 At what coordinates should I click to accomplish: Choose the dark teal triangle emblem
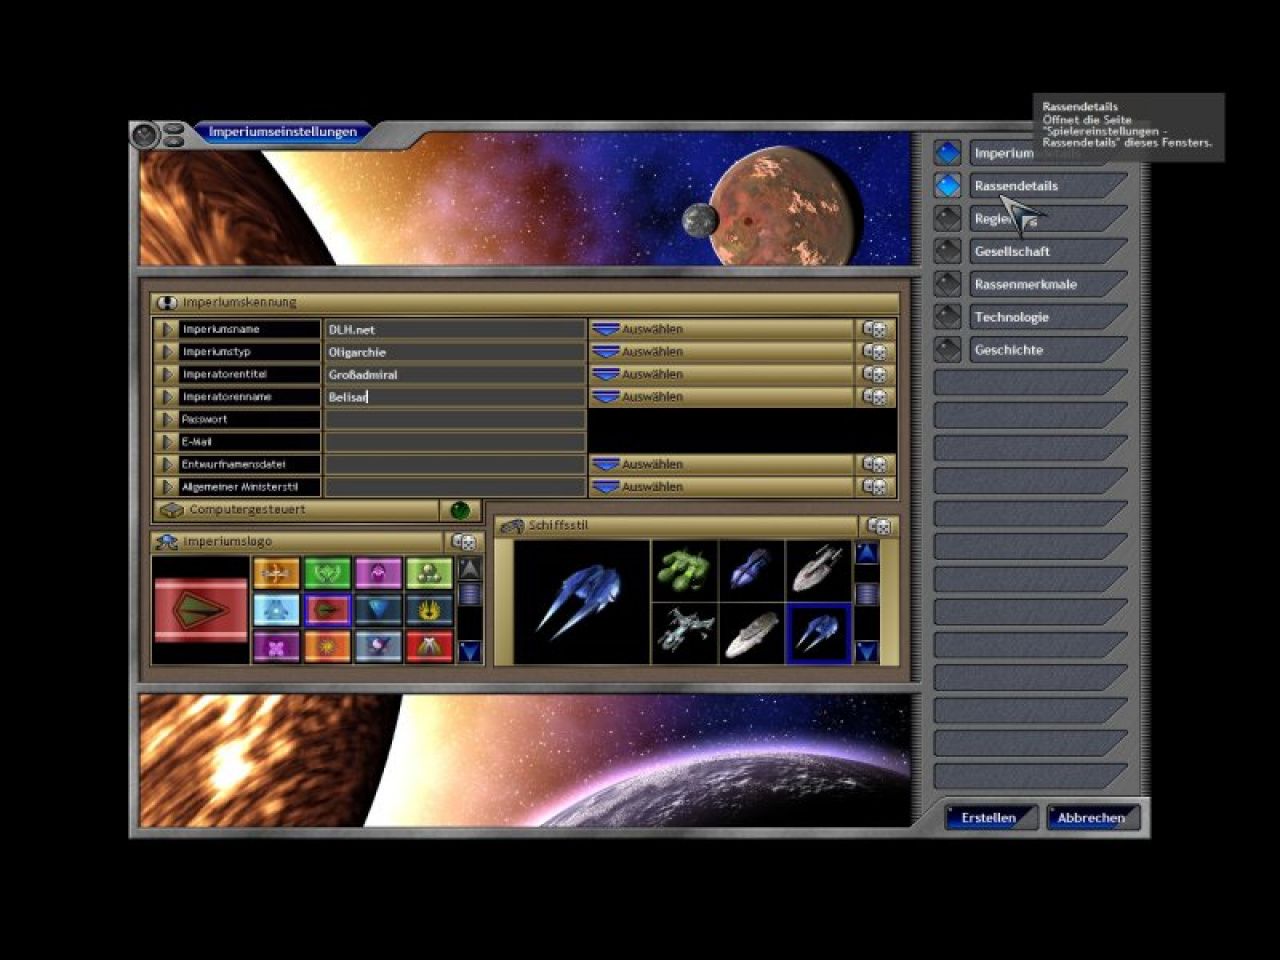click(378, 609)
